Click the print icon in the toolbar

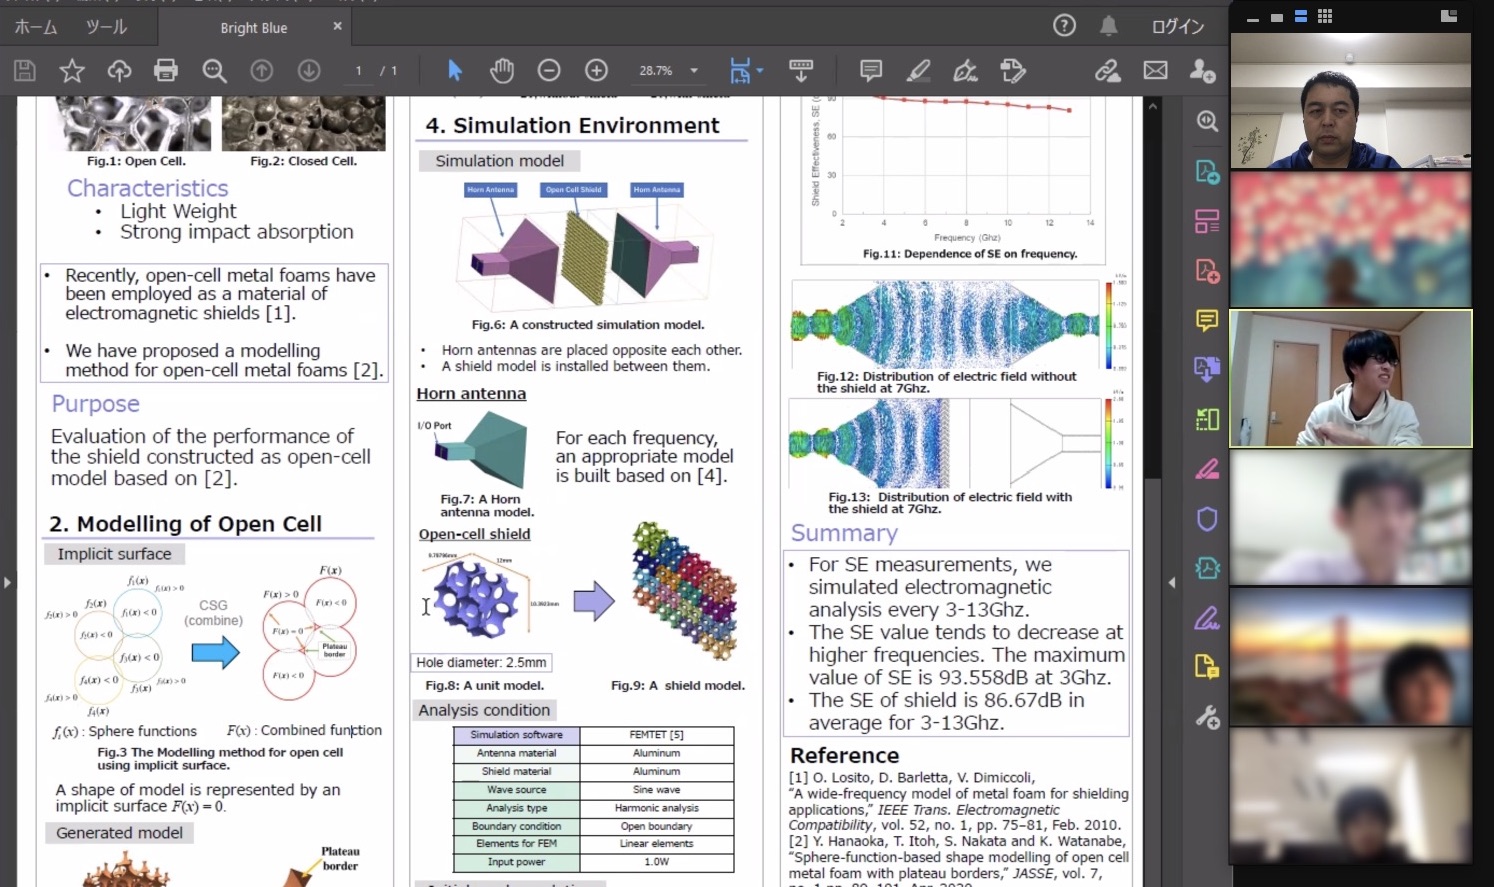pos(166,70)
